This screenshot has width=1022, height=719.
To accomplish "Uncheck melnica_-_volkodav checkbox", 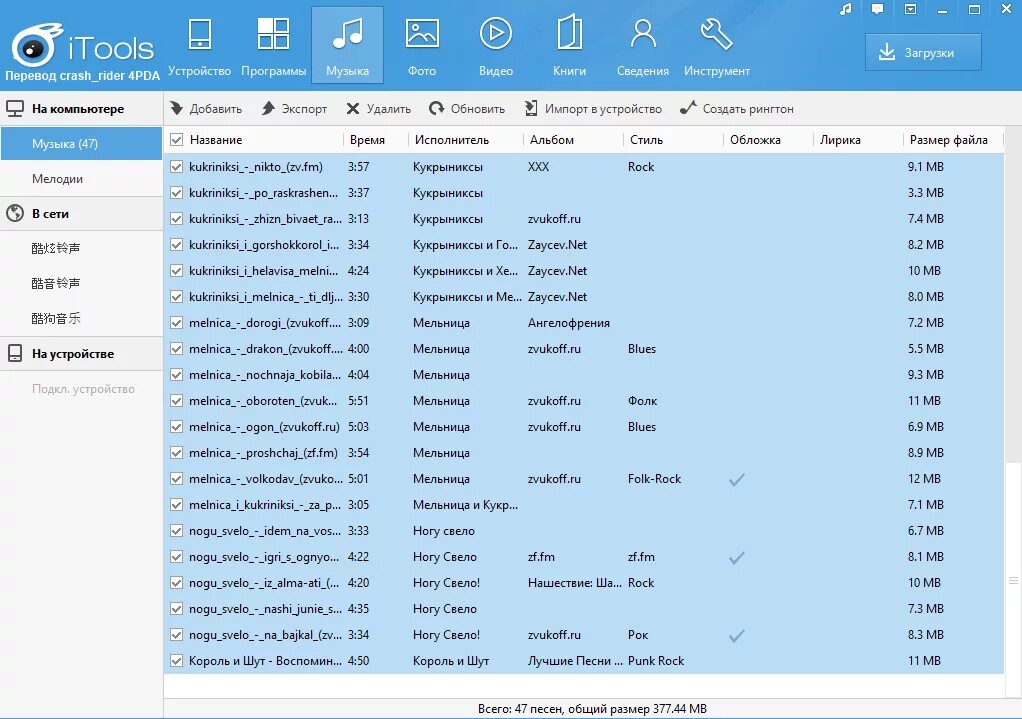I will click(x=176, y=479).
